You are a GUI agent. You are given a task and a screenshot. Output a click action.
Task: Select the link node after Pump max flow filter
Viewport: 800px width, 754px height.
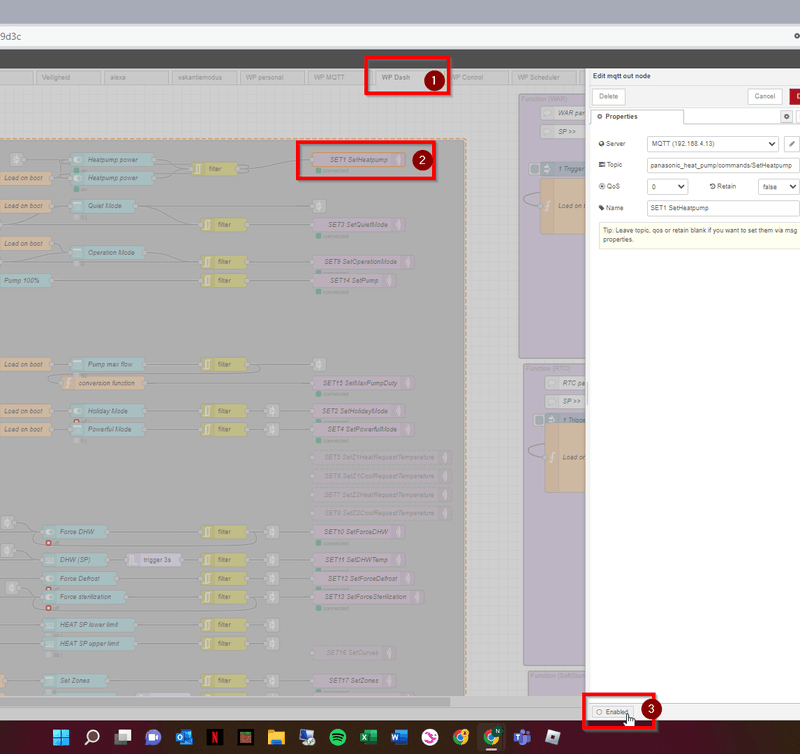point(319,364)
